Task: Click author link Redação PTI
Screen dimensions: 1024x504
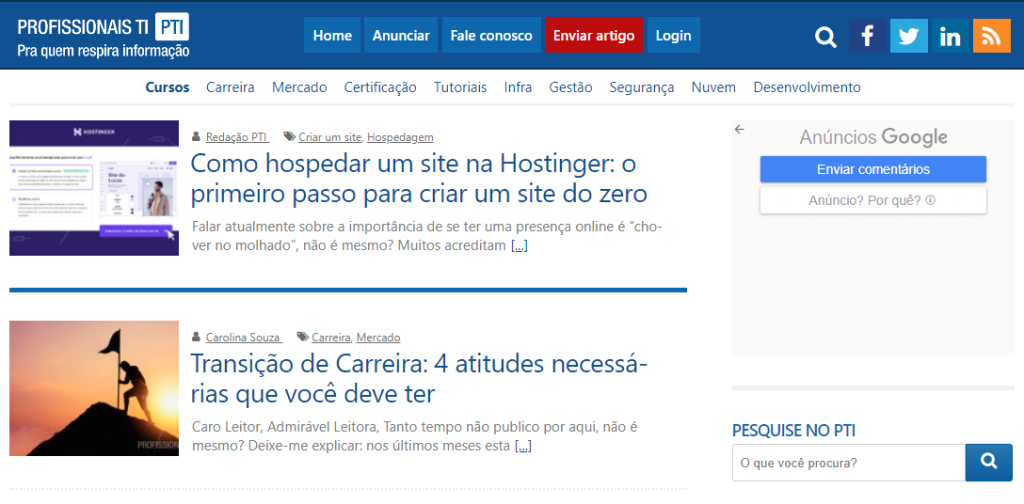Action: pos(237,137)
